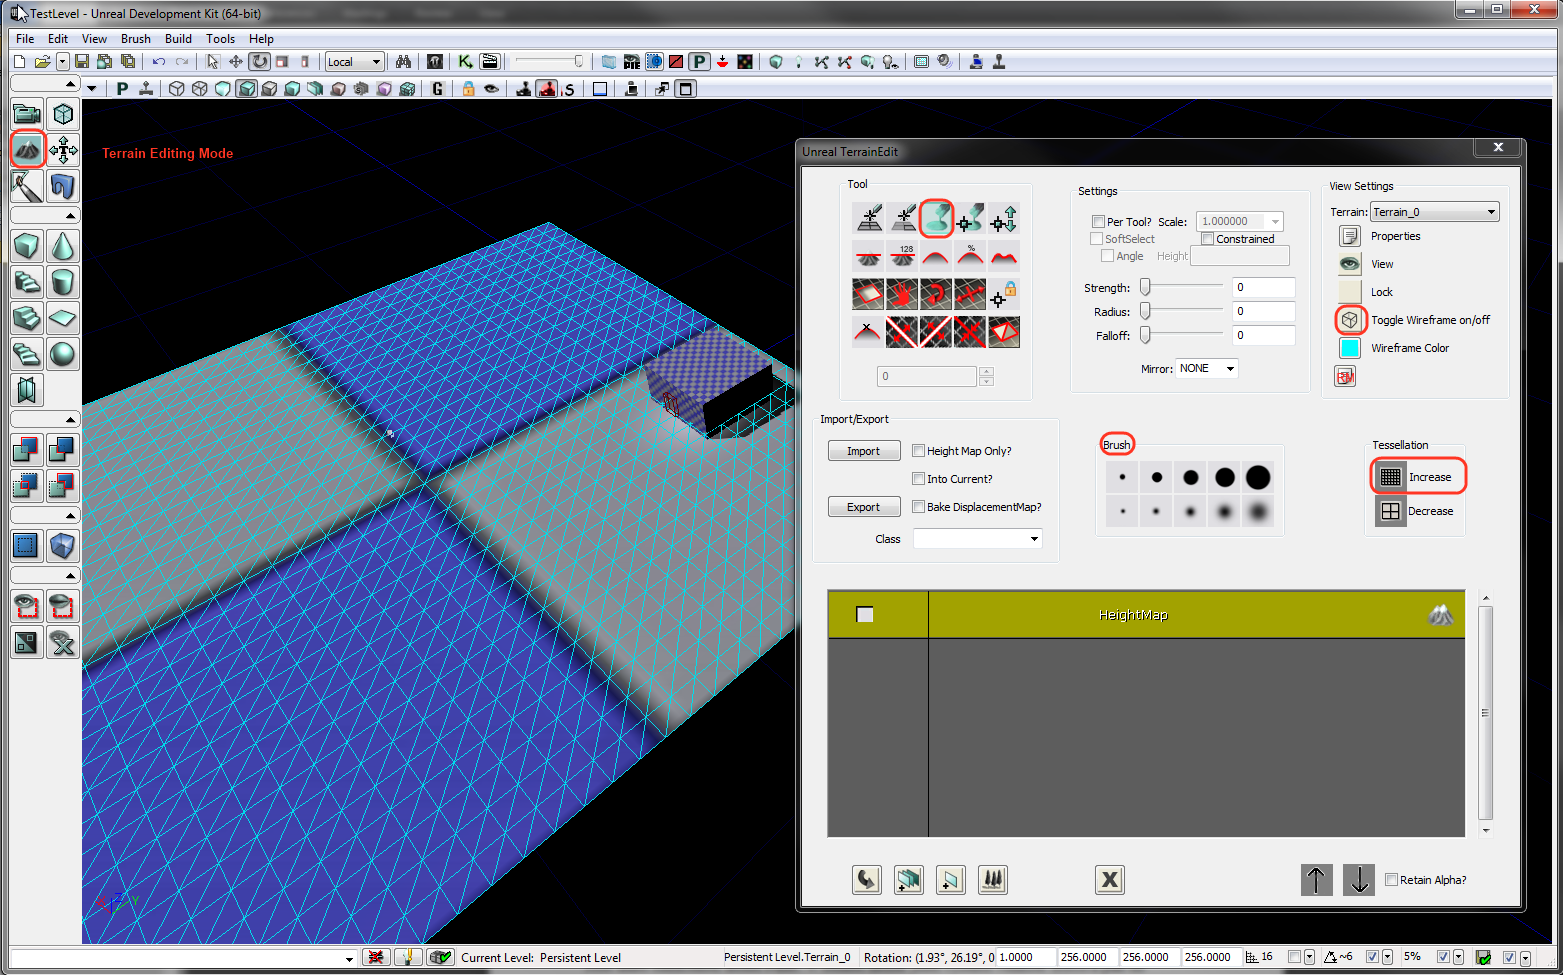The image size is (1563, 975).
Task: Open the Class dropdown
Action: pos(977,539)
